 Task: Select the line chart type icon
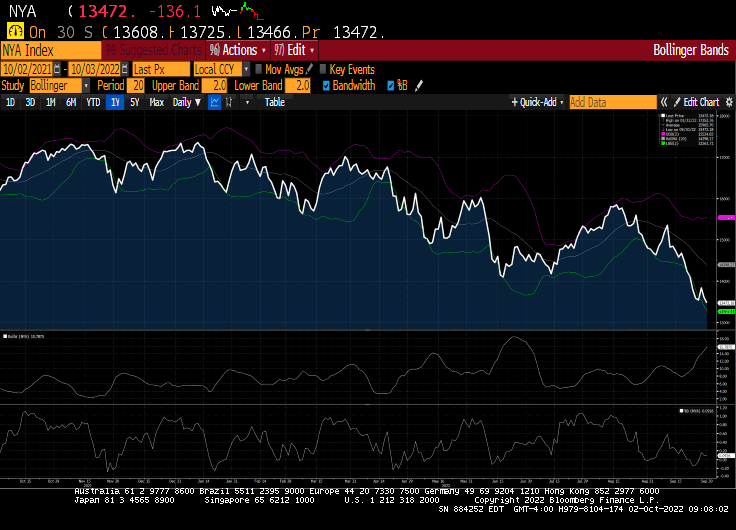click(215, 102)
